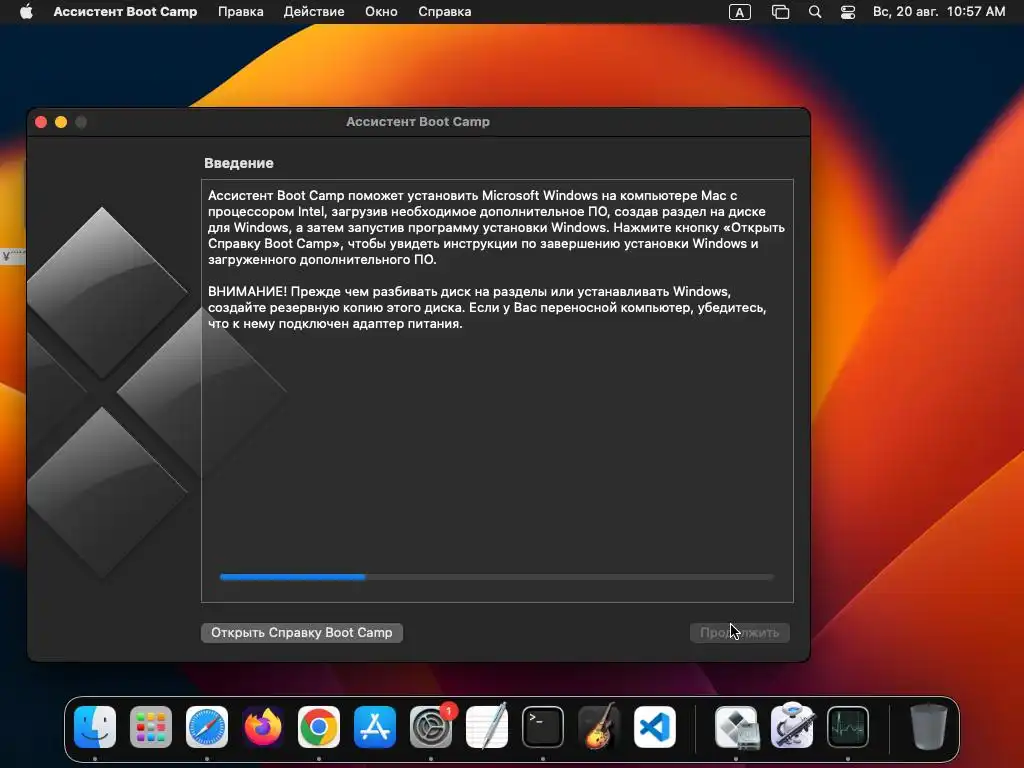Open the Ассистент Boot Camp app menu
Viewport: 1024px width, 768px height.
tap(125, 12)
